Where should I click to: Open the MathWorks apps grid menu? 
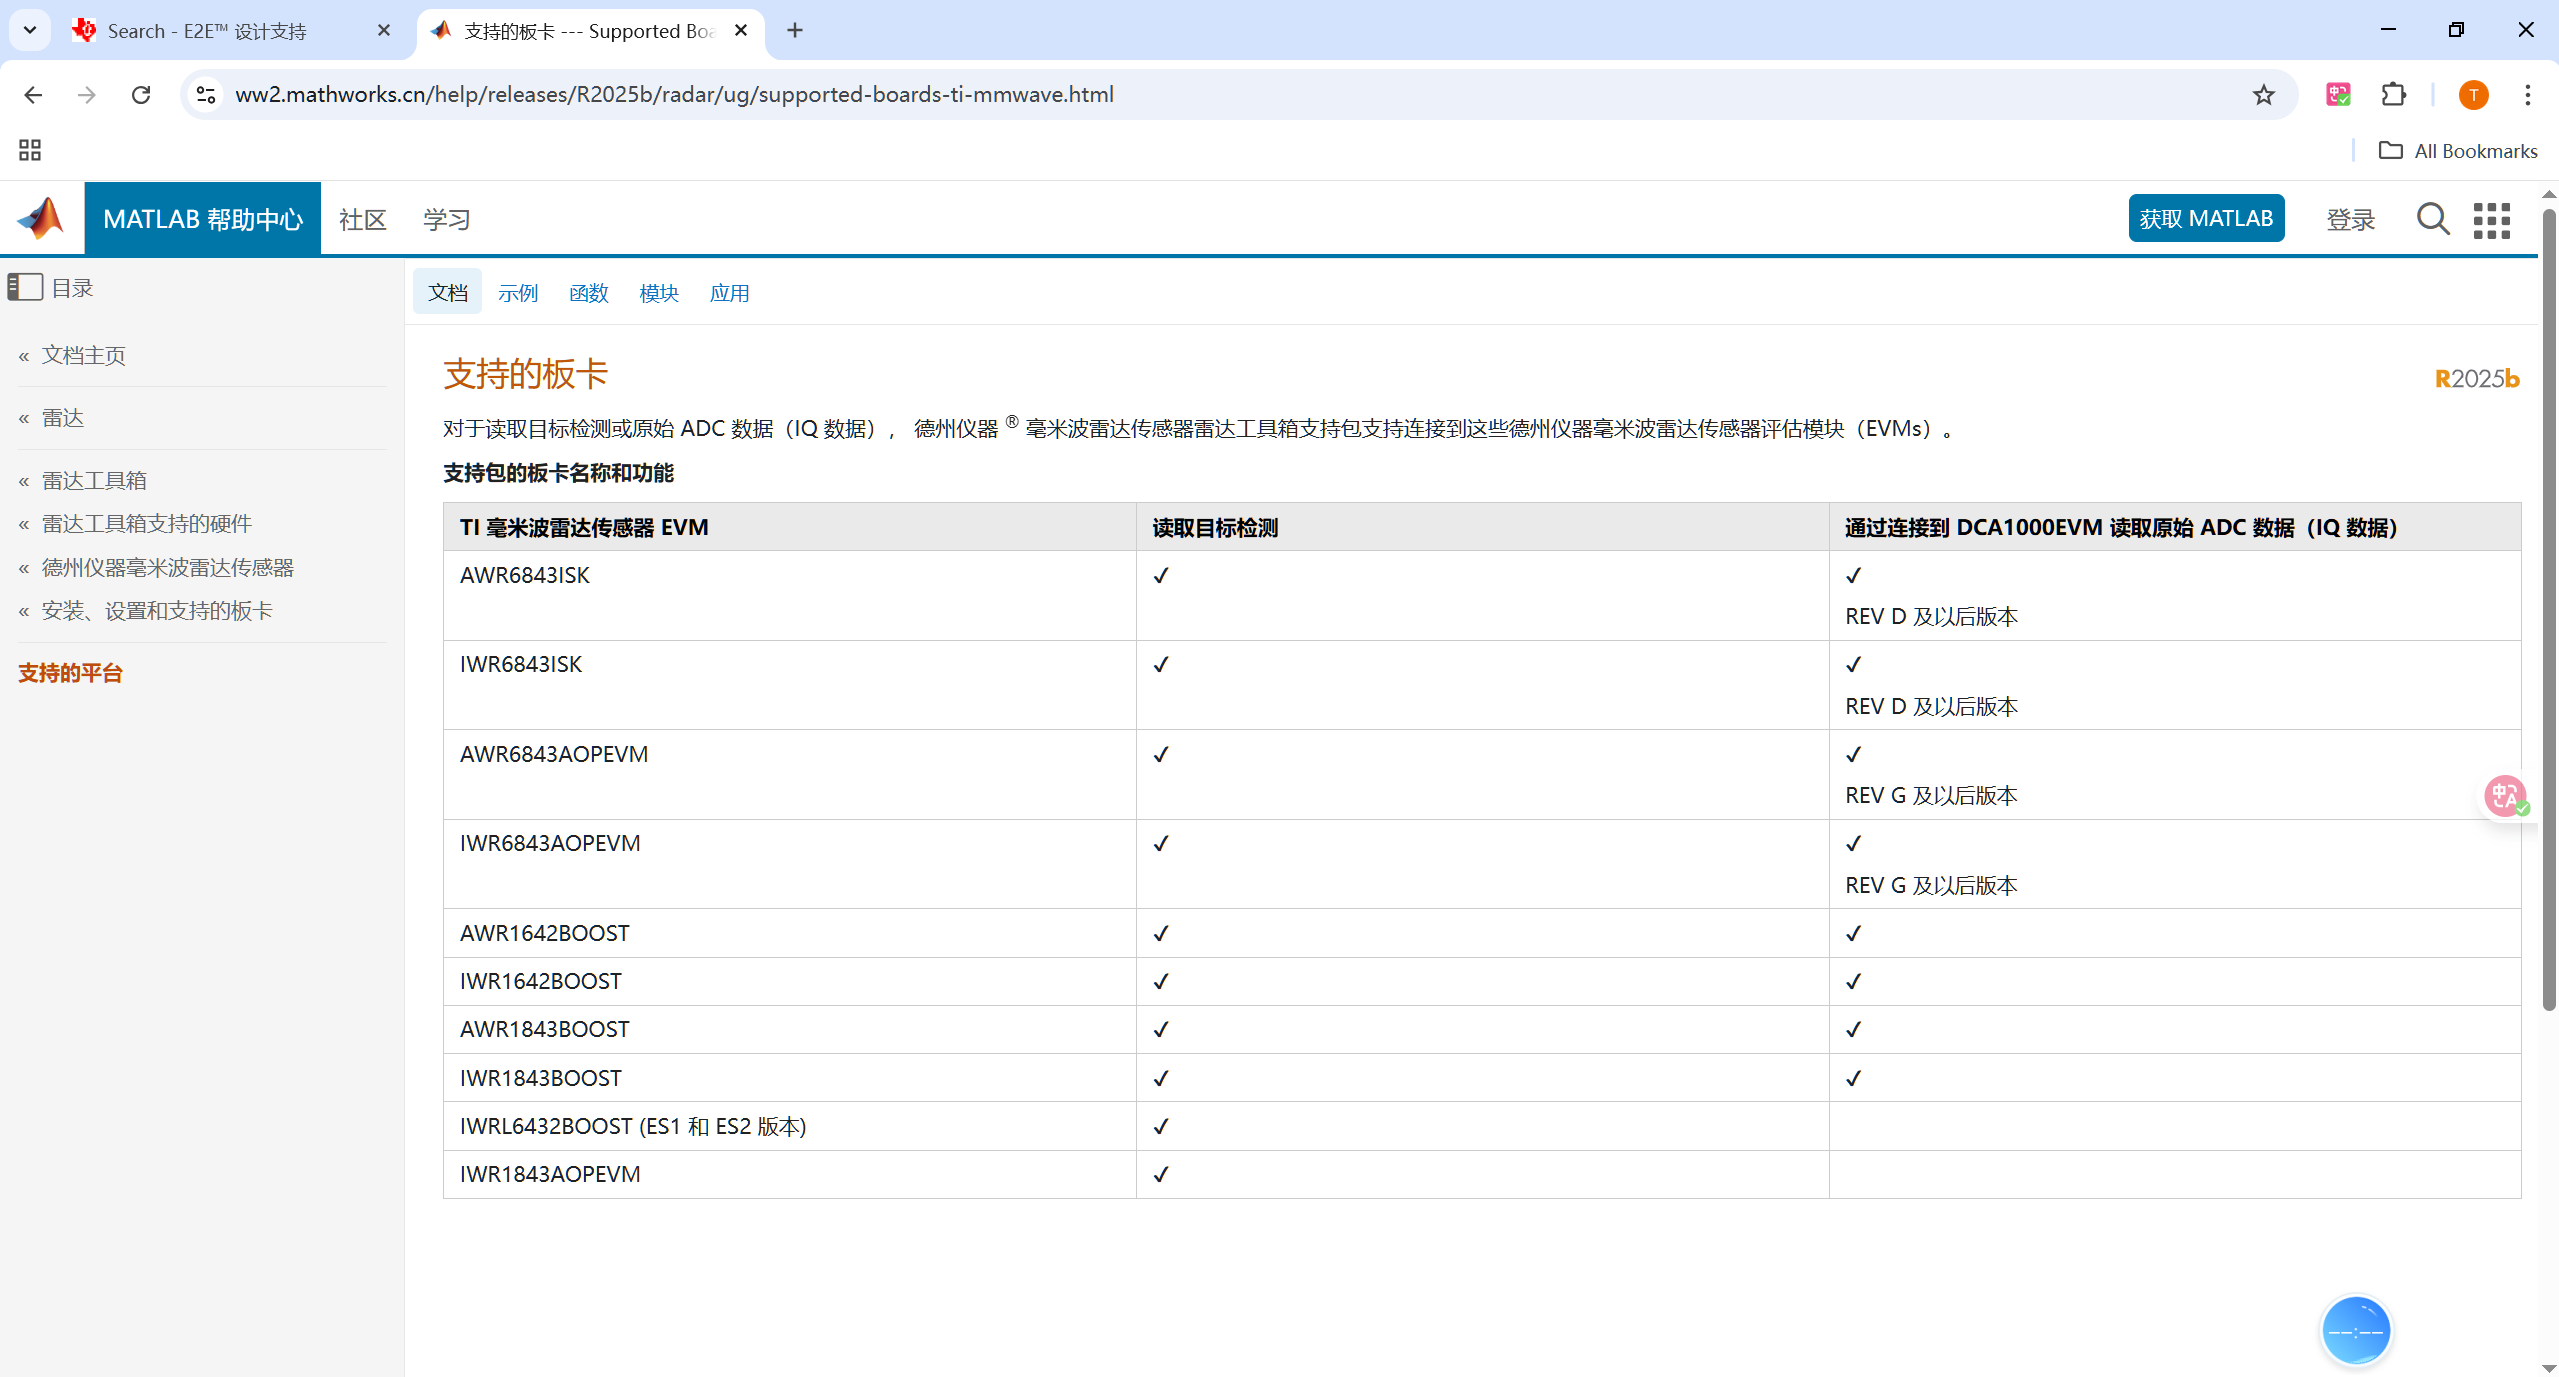click(2491, 220)
